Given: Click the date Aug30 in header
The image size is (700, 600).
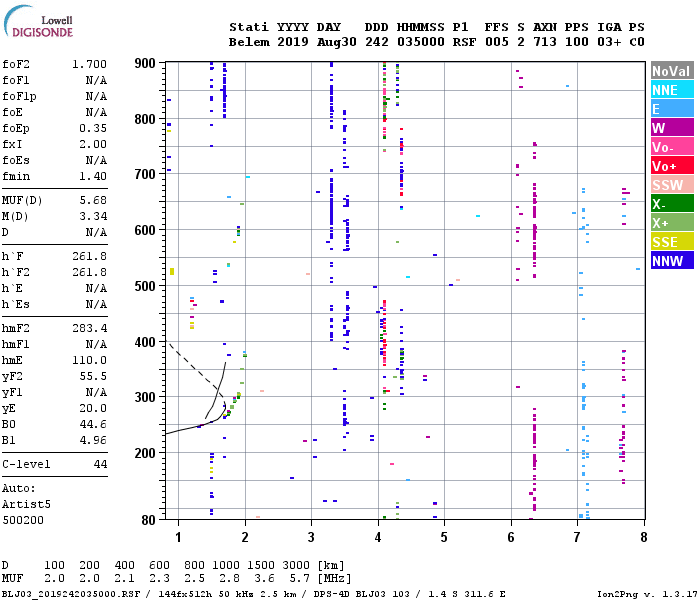Looking at the screenshot, I should click(337, 42).
